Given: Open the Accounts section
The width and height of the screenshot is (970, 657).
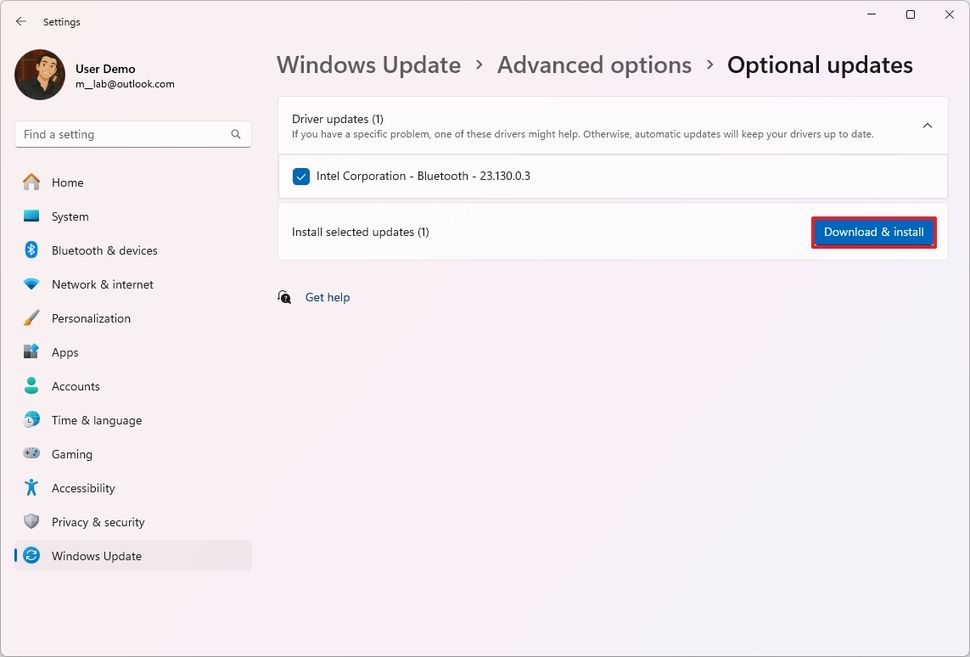Looking at the screenshot, I should click(x=74, y=386).
